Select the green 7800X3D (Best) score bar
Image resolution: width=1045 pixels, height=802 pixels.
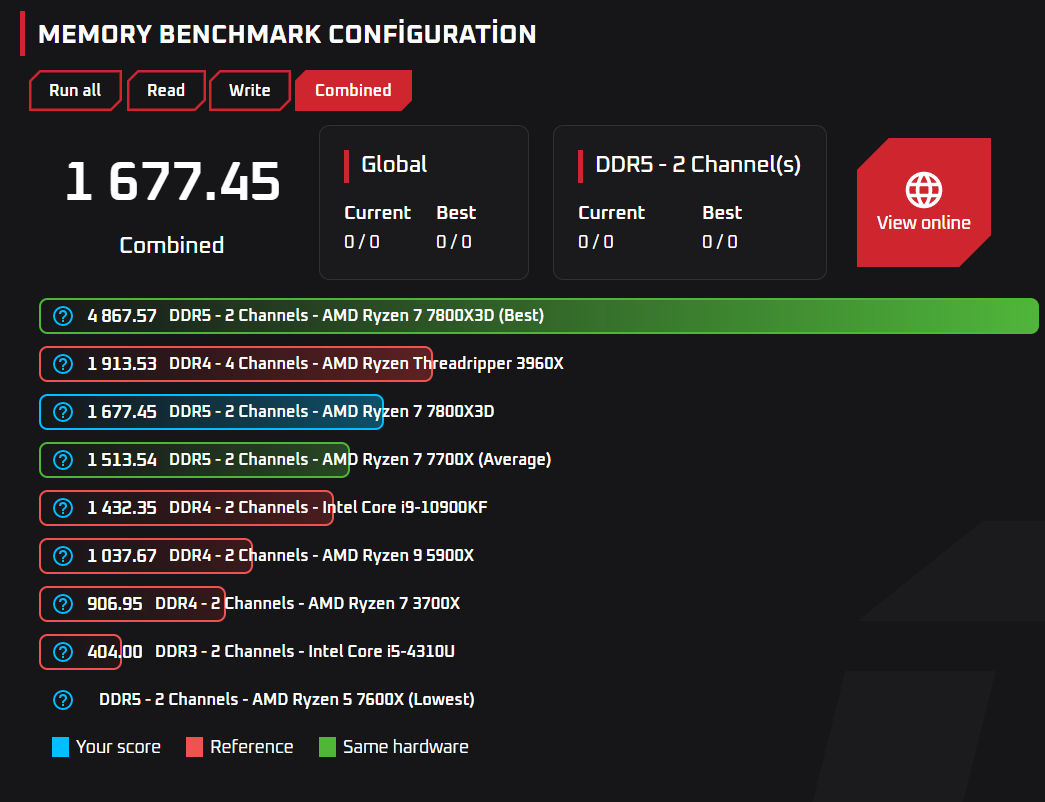point(539,316)
